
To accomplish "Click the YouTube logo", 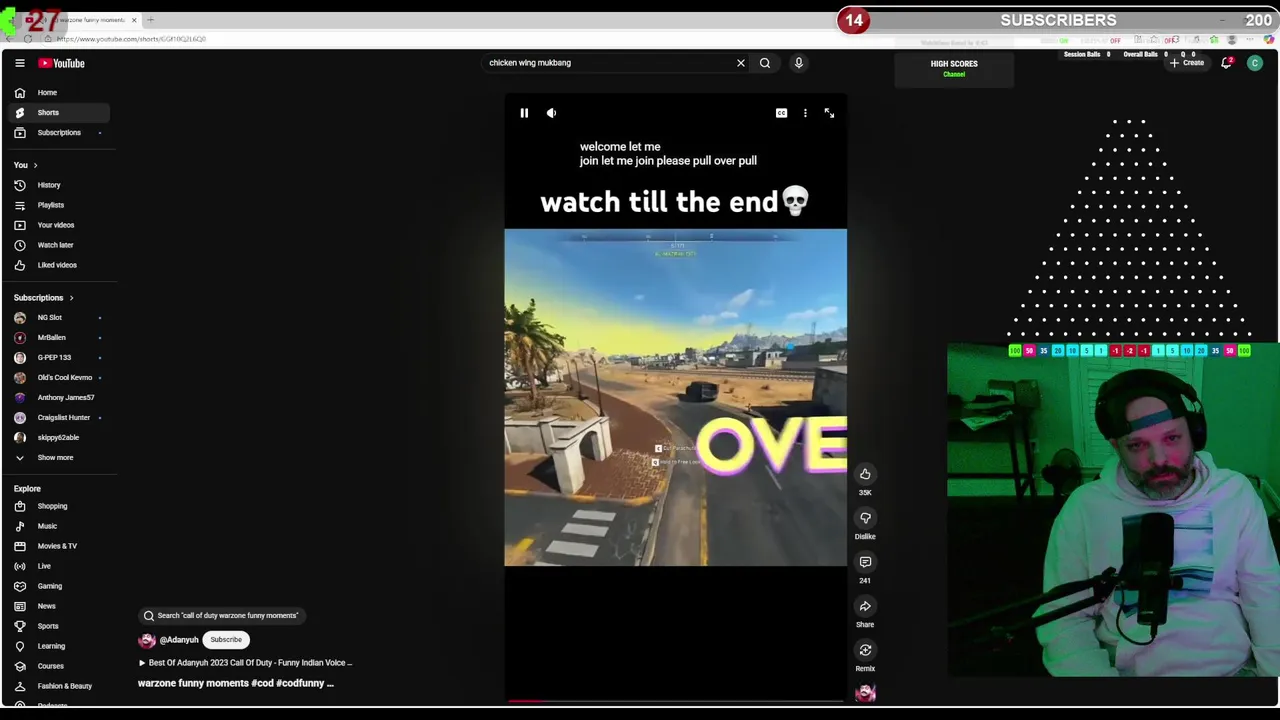I will (62, 63).
